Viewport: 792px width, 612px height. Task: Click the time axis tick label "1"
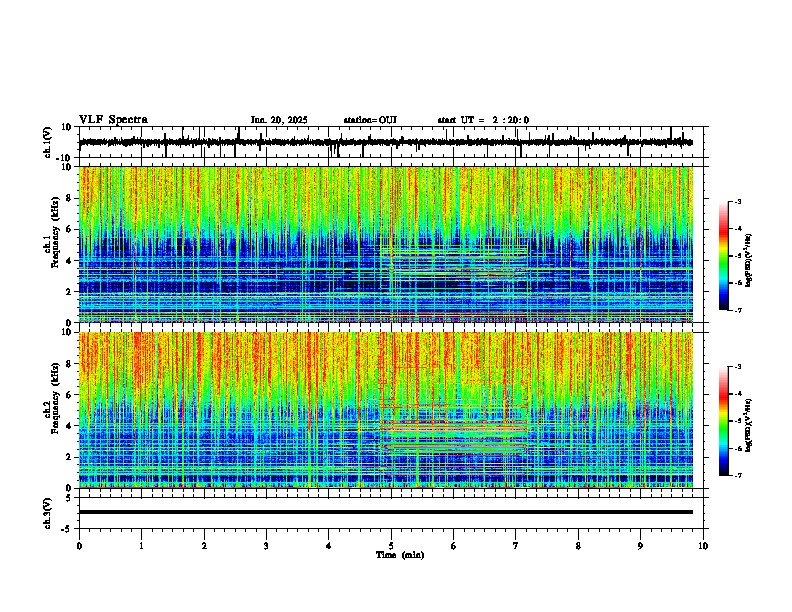(x=141, y=546)
